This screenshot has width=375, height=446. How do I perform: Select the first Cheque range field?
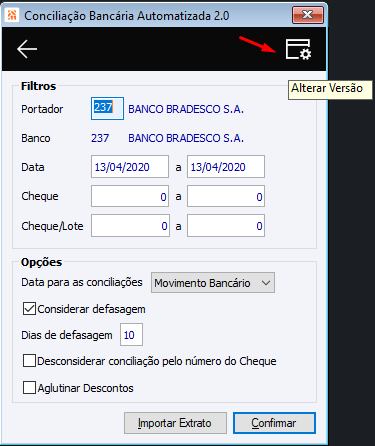130,196
